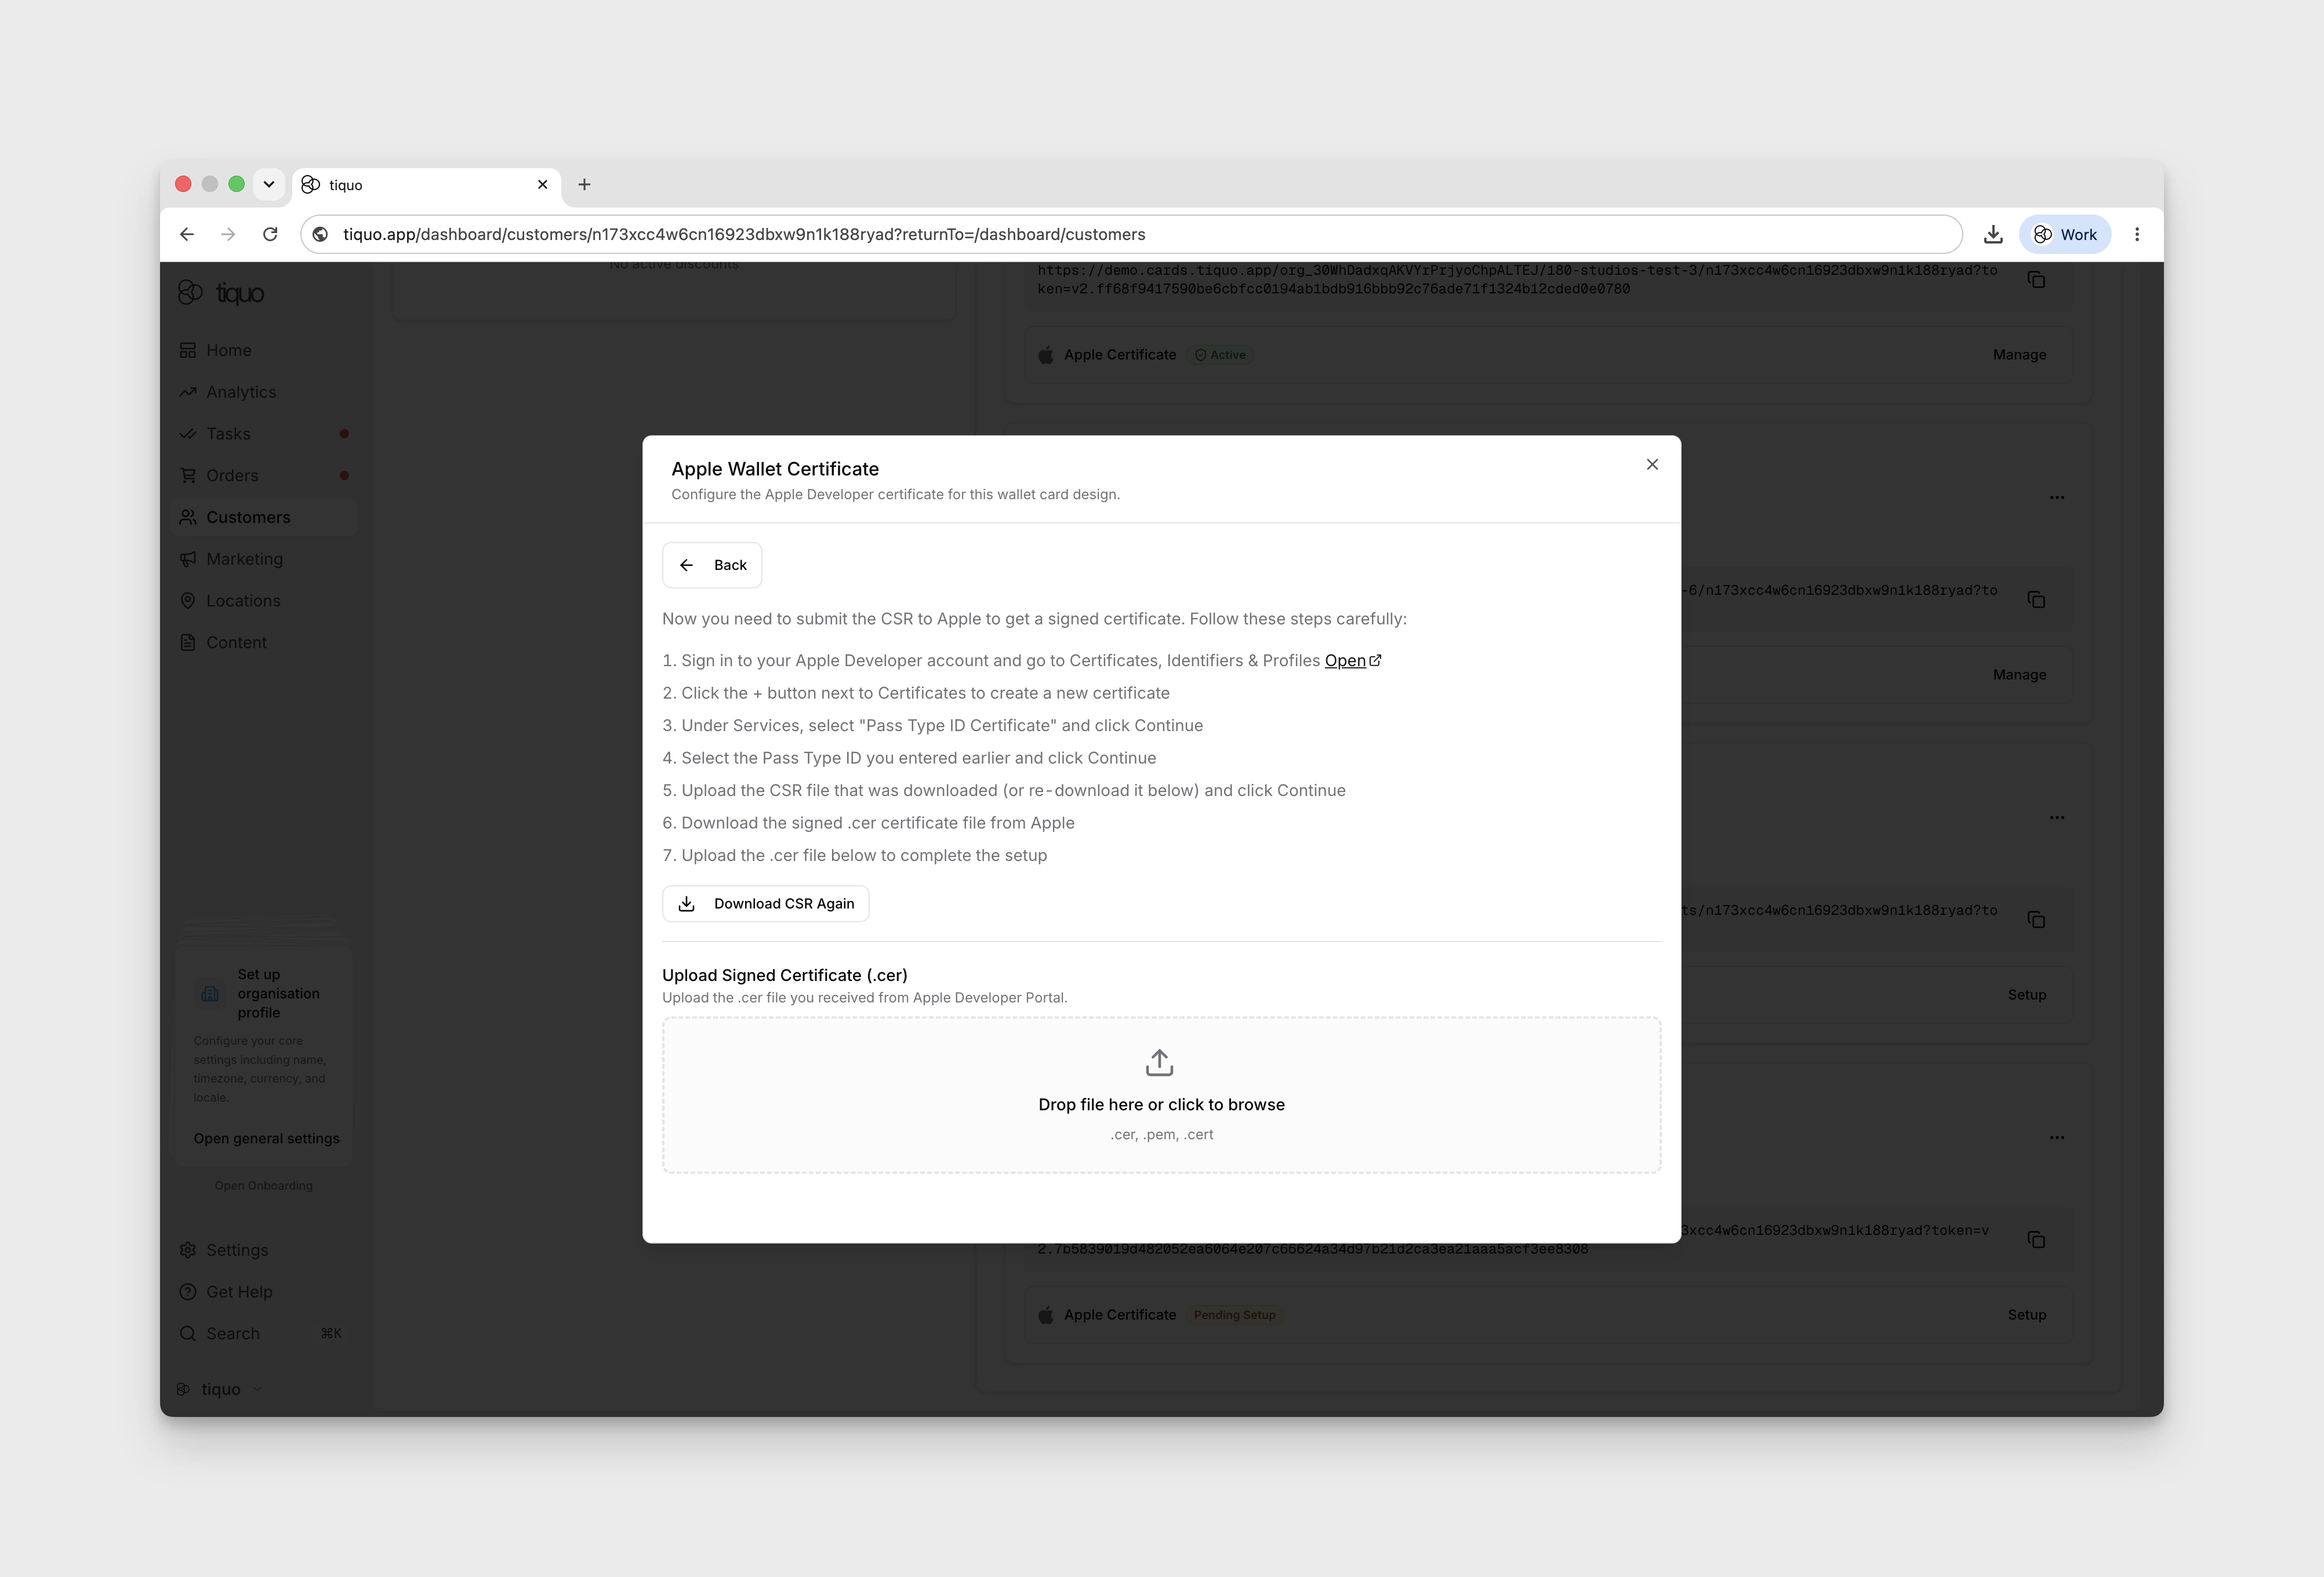Image resolution: width=2324 pixels, height=1577 pixels.
Task: Click the Pending Setup status badge
Action: (1234, 1315)
